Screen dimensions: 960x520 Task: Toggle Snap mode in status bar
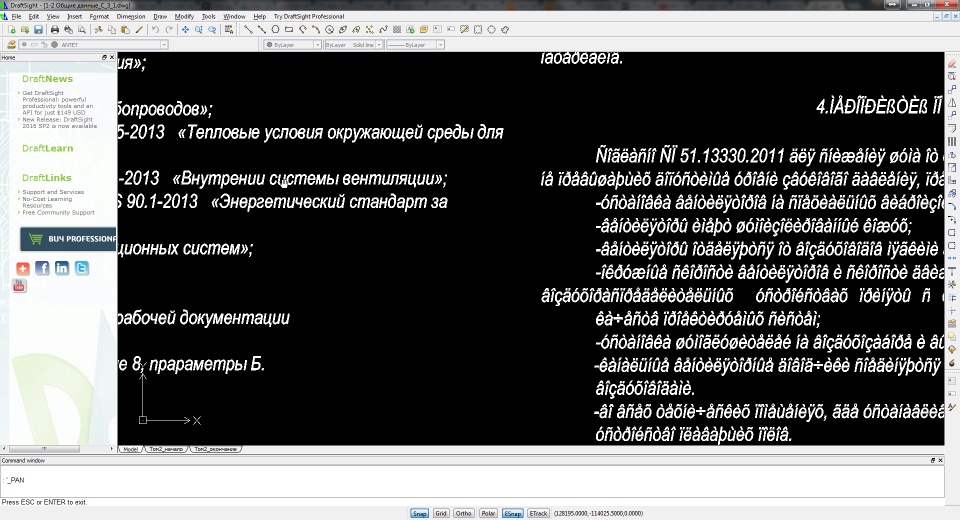pos(419,513)
